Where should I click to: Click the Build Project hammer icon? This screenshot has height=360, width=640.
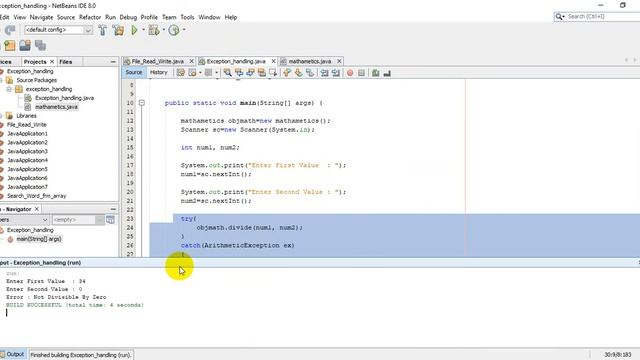point(102,30)
